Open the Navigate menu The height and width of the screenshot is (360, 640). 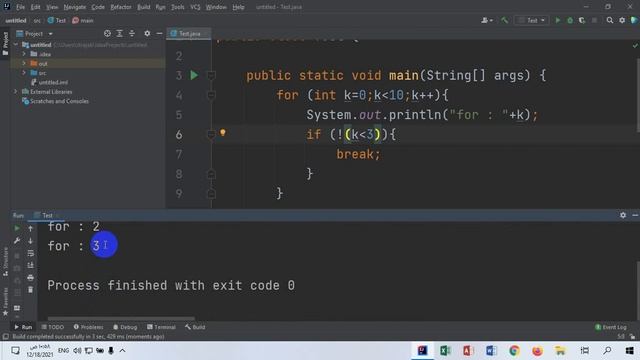pos(75,7)
